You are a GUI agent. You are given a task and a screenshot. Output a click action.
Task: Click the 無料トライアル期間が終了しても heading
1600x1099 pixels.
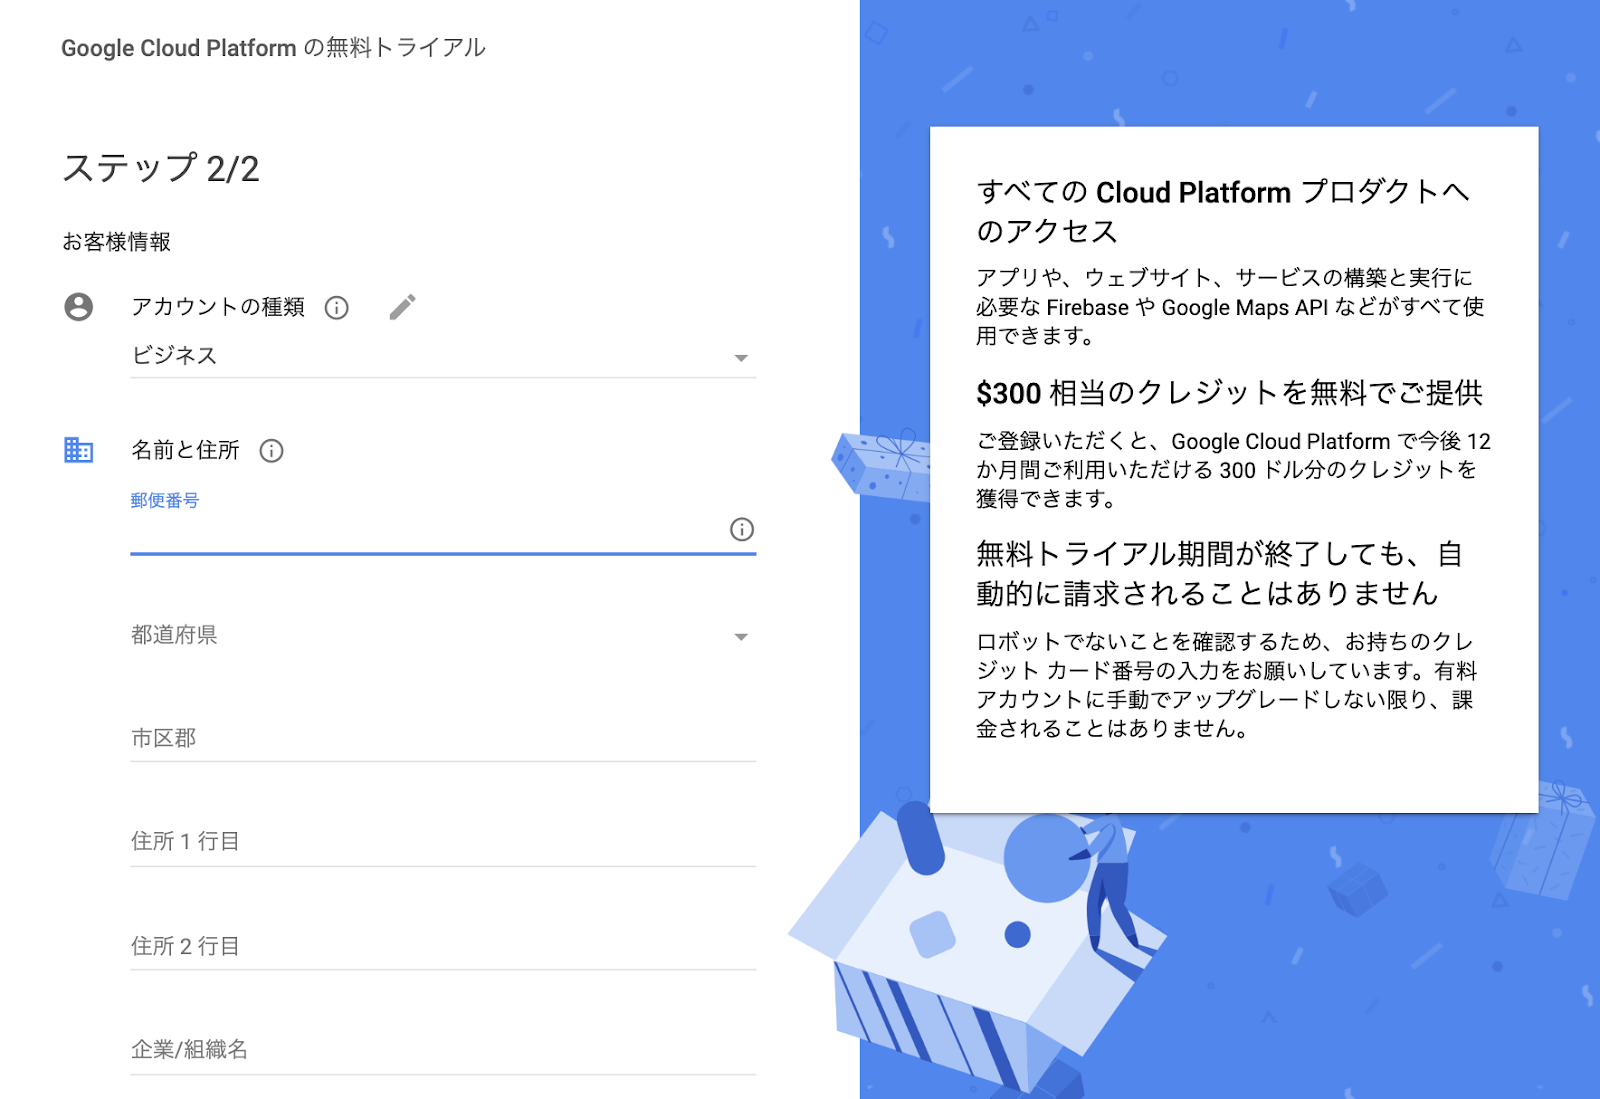pos(1219,573)
